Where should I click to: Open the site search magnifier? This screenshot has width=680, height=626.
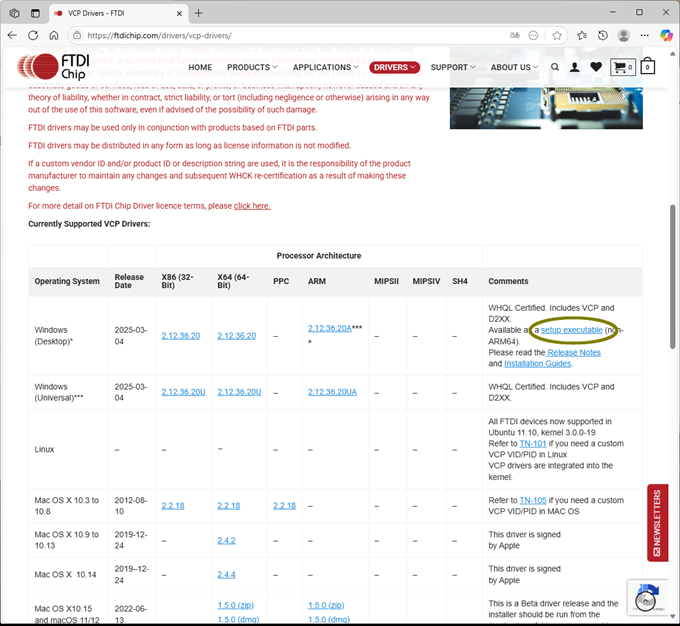point(555,67)
